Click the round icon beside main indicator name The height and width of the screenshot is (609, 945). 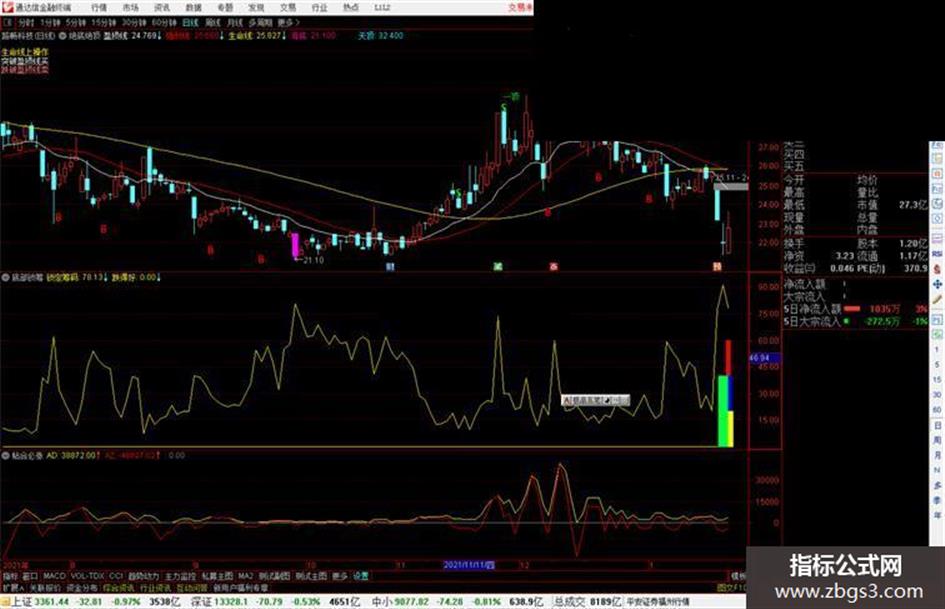tap(63, 36)
